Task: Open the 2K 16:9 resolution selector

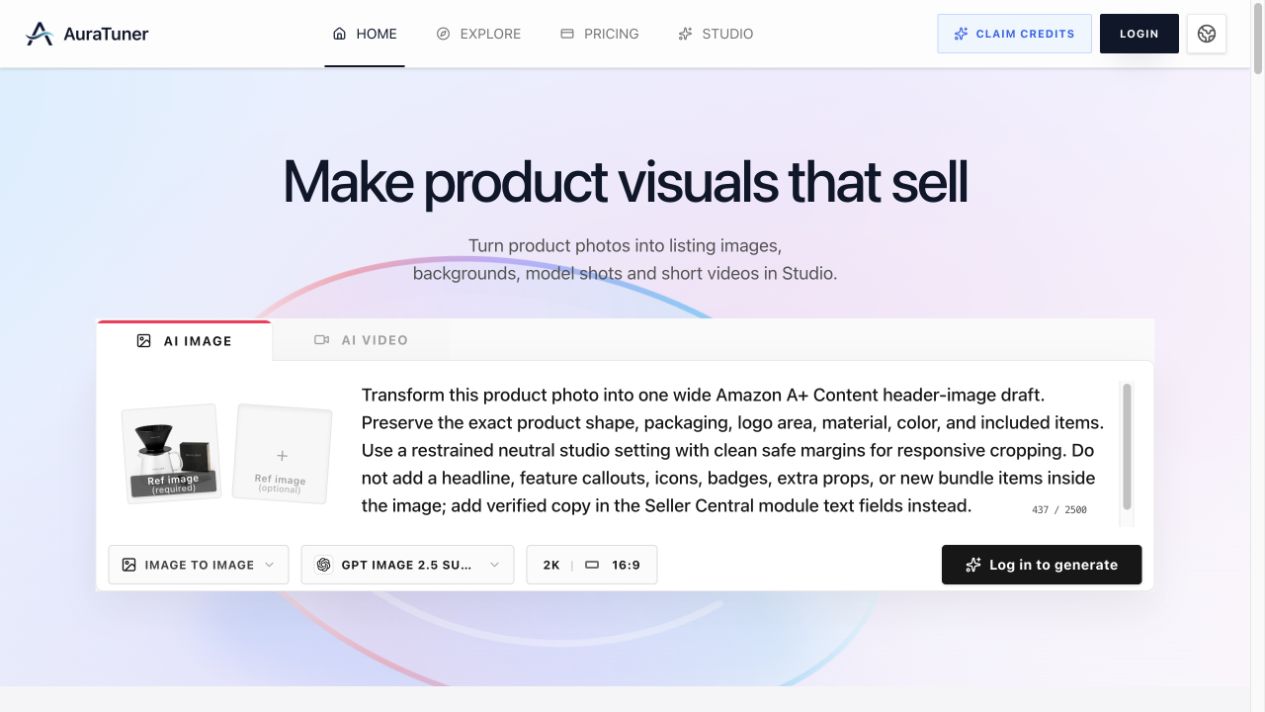Action: (592, 565)
